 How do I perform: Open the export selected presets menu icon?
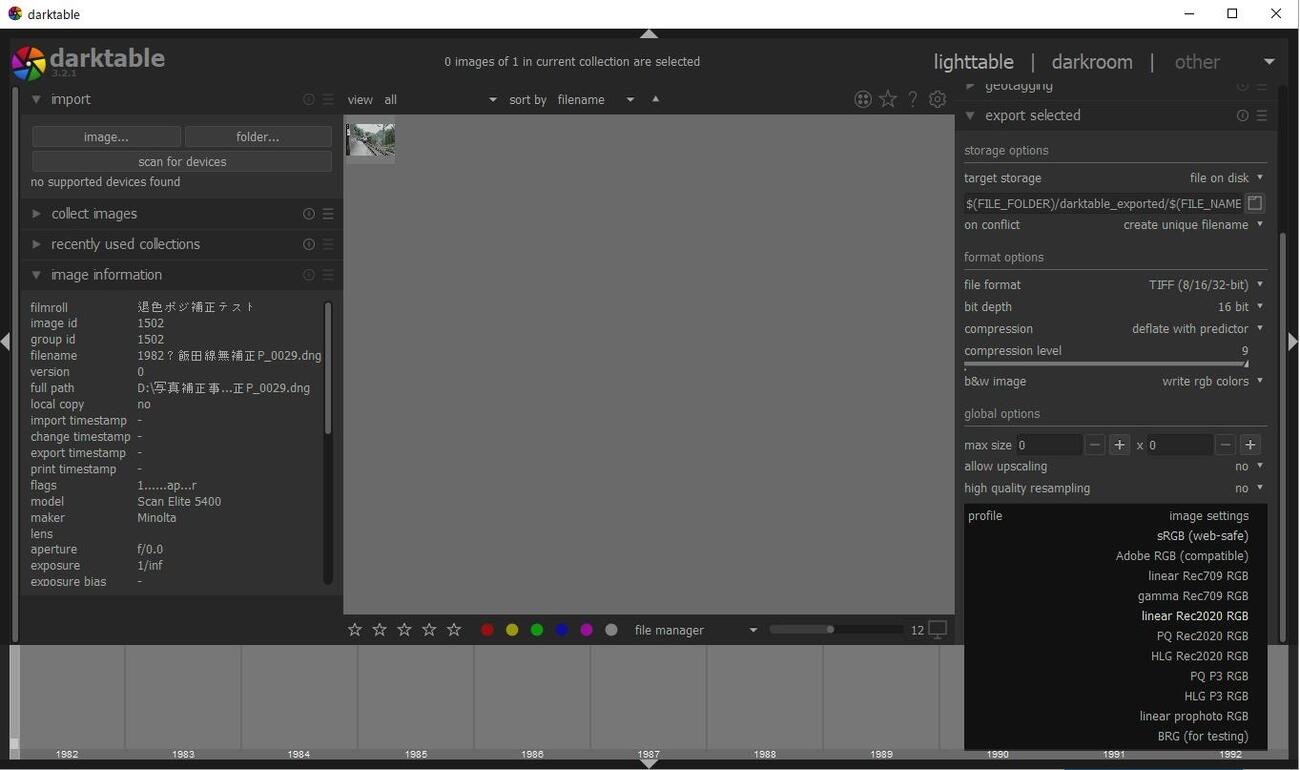tap(1262, 116)
